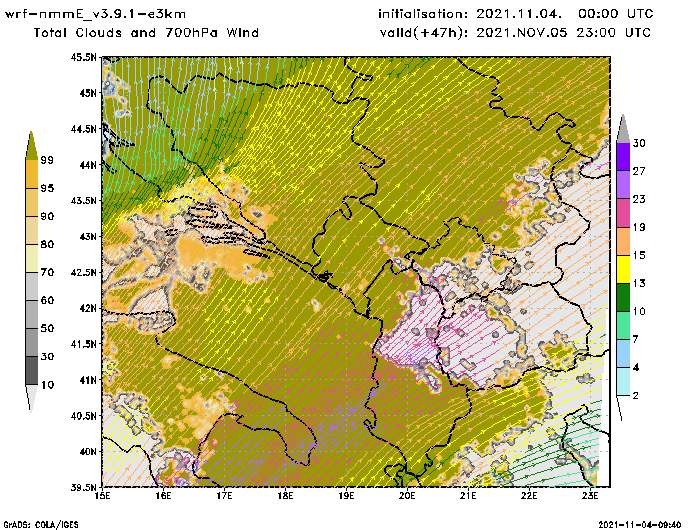Click the title 'Total Clouds and 700hPa Wind'
The image size is (700, 530).
(x=146, y=33)
